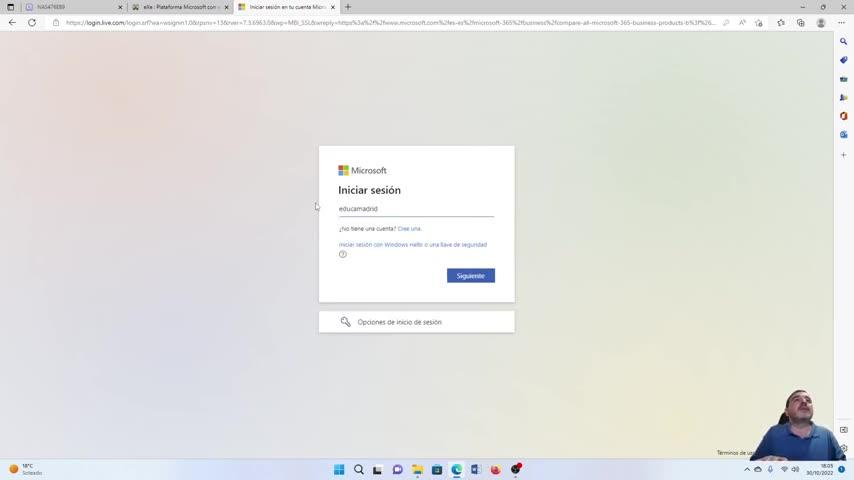Show hidden system tray icons
The height and width of the screenshot is (480, 854).
(x=747, y=470)
